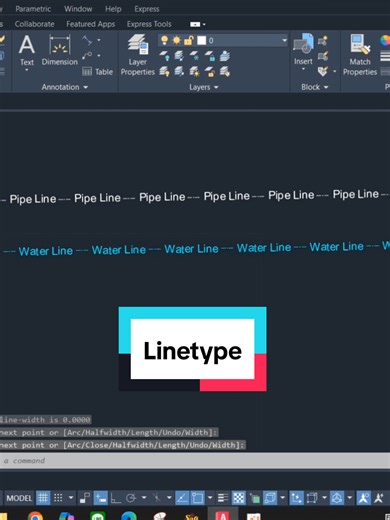
Task: Toggle Polar Tracking in status bar
Action: point(131,498)
